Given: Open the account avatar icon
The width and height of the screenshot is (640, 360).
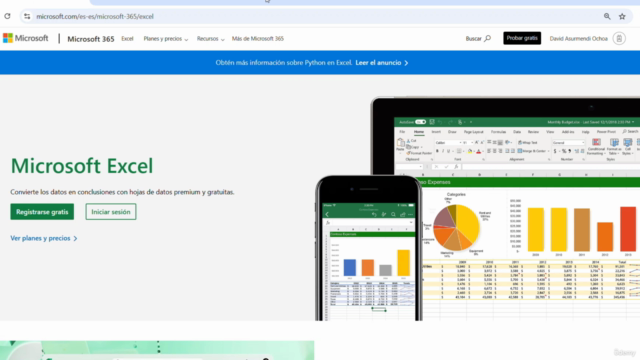Looking at the screenshot, I should [619, 38].
